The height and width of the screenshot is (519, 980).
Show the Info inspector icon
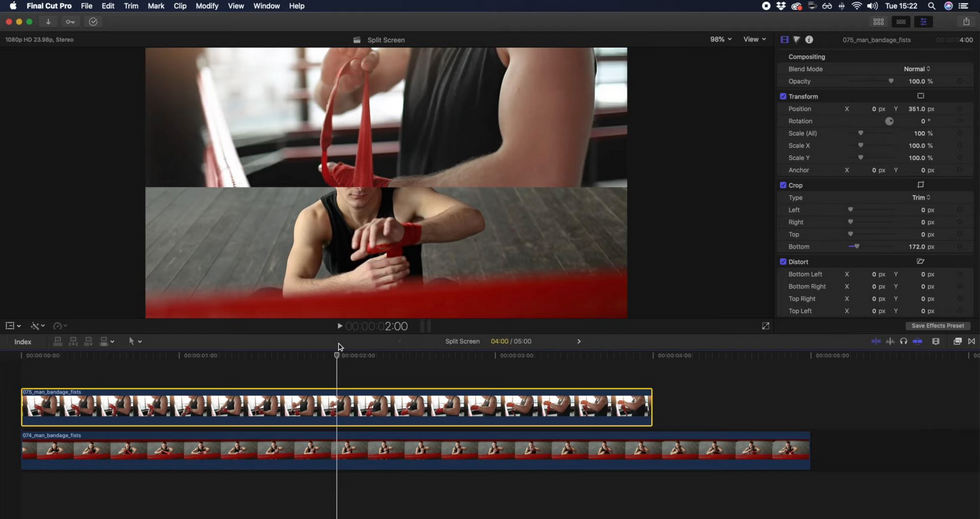(809, 40)
